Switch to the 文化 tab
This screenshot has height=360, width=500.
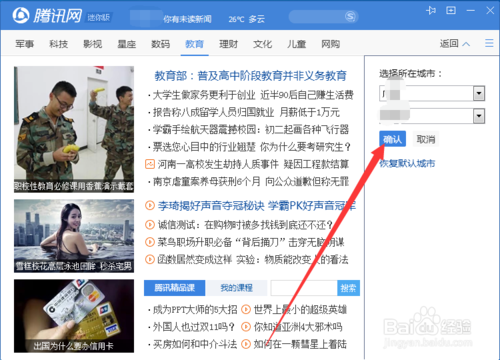(x=262, y=44)
